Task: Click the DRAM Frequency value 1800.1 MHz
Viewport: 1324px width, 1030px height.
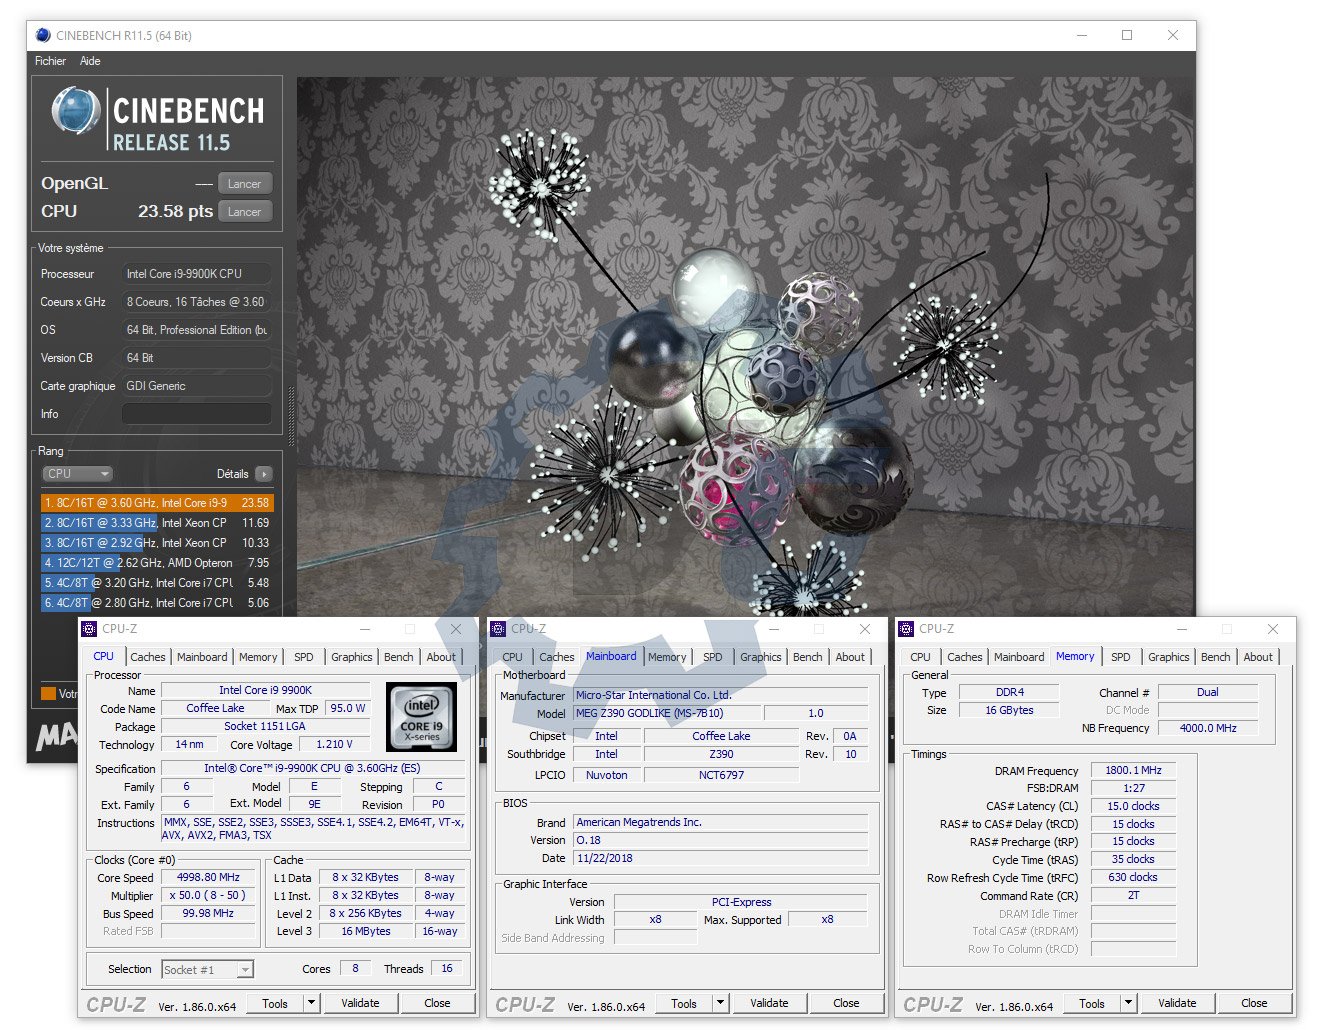Action: click(1133, 770)
